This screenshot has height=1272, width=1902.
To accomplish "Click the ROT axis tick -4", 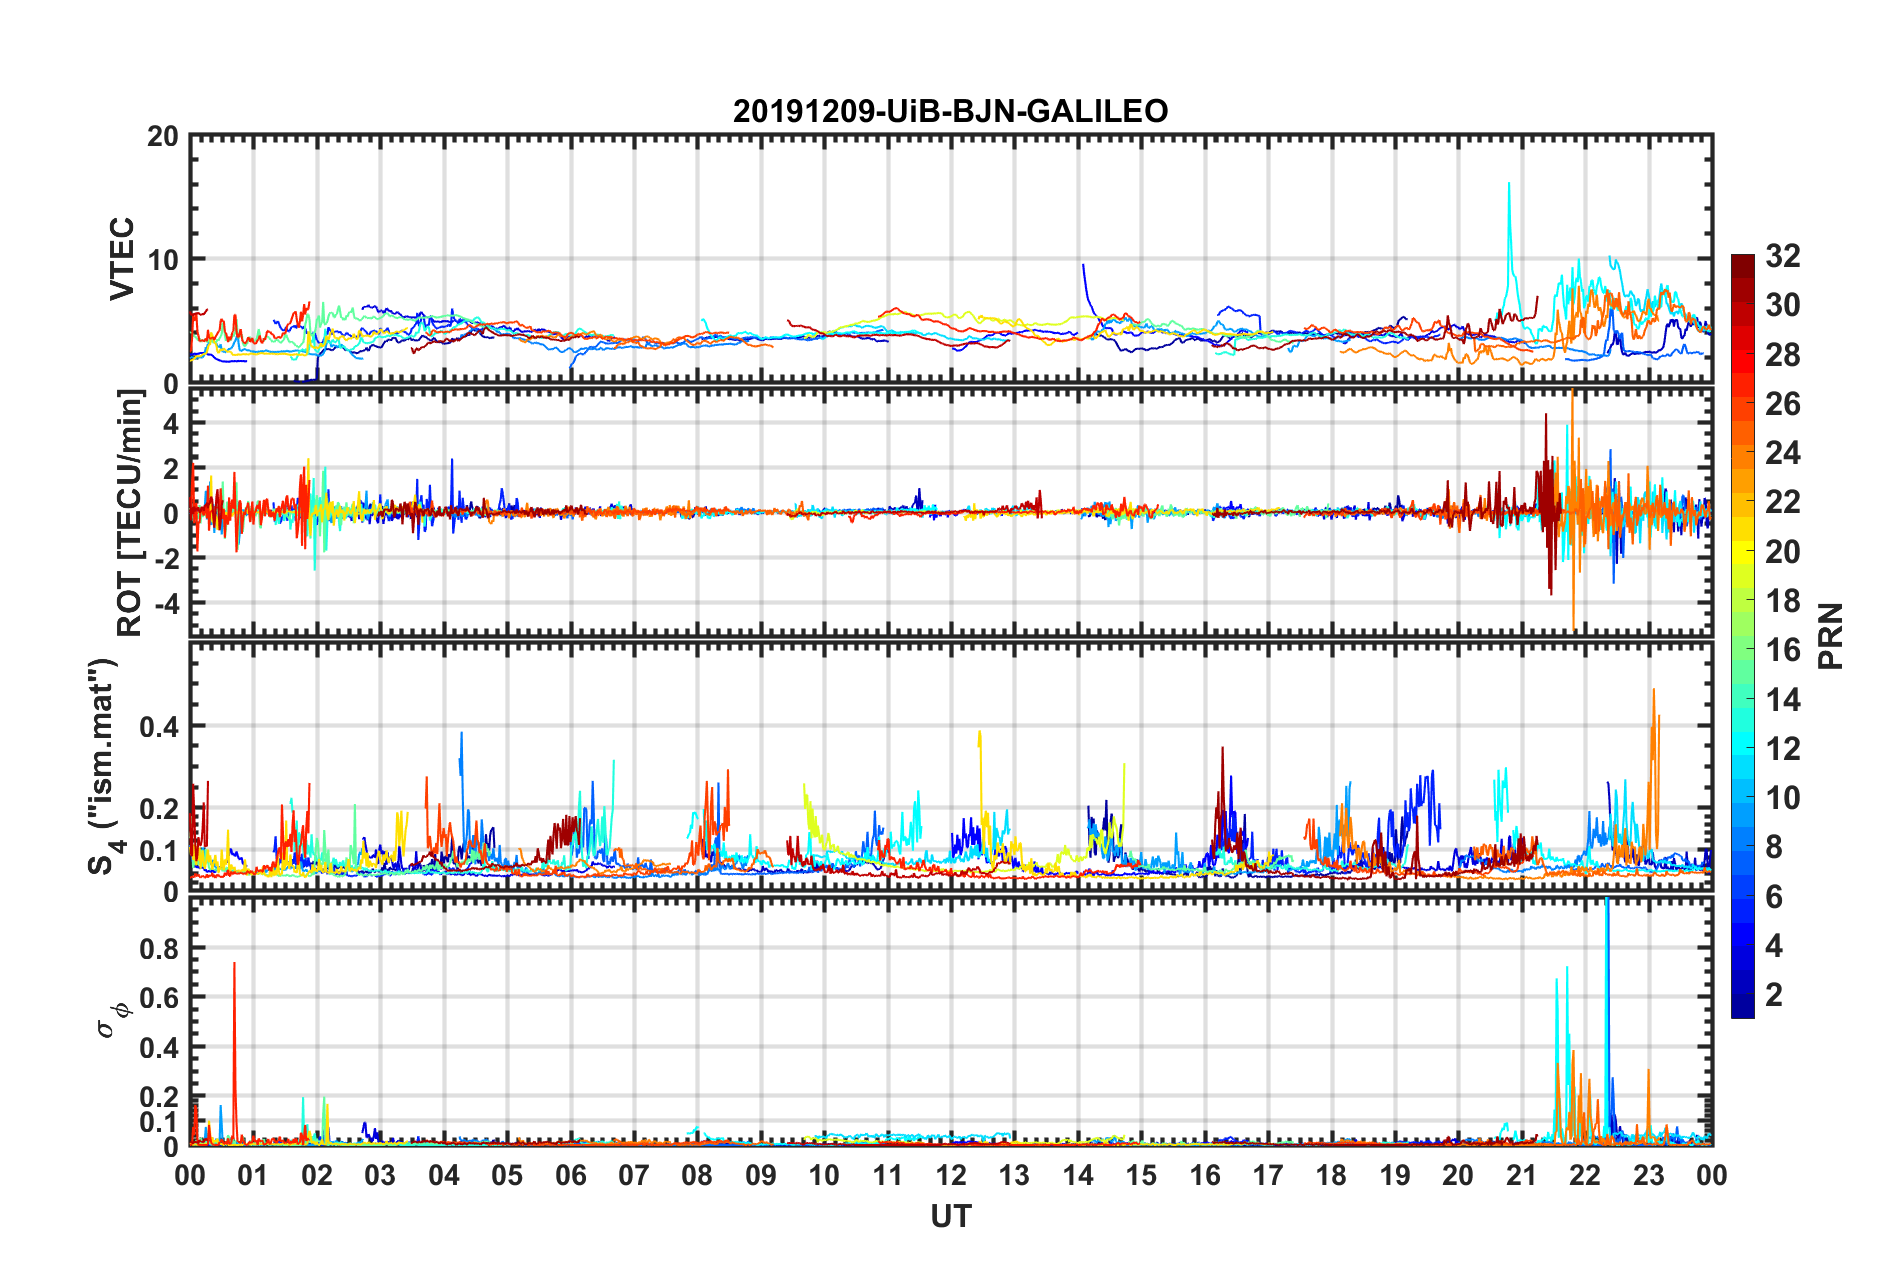I will [x=168, y=604].
